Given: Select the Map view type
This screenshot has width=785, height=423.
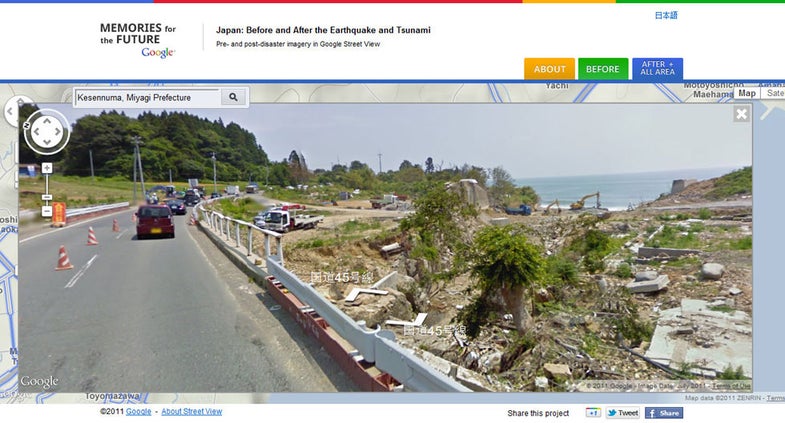Looking at the screenshot, I should 746,93.
